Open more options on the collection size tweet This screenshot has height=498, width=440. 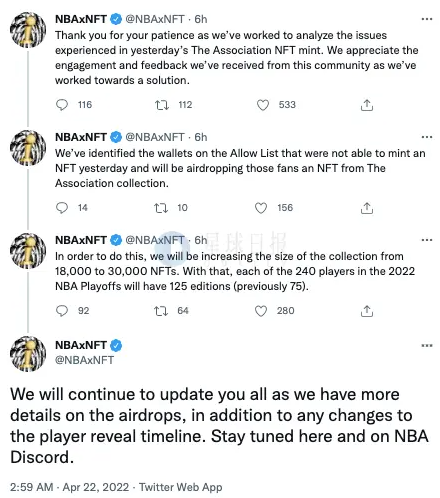click(427, 240)
